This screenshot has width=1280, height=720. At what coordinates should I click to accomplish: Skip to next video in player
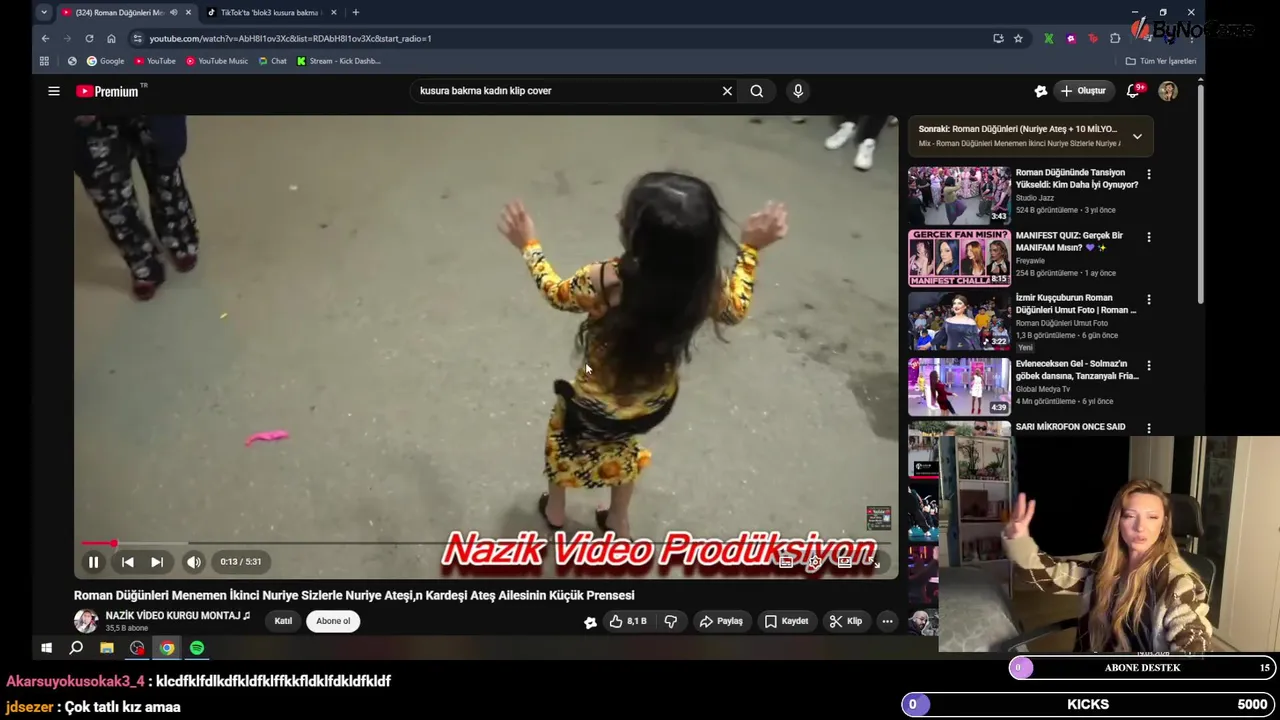click(x=157, y=562)
